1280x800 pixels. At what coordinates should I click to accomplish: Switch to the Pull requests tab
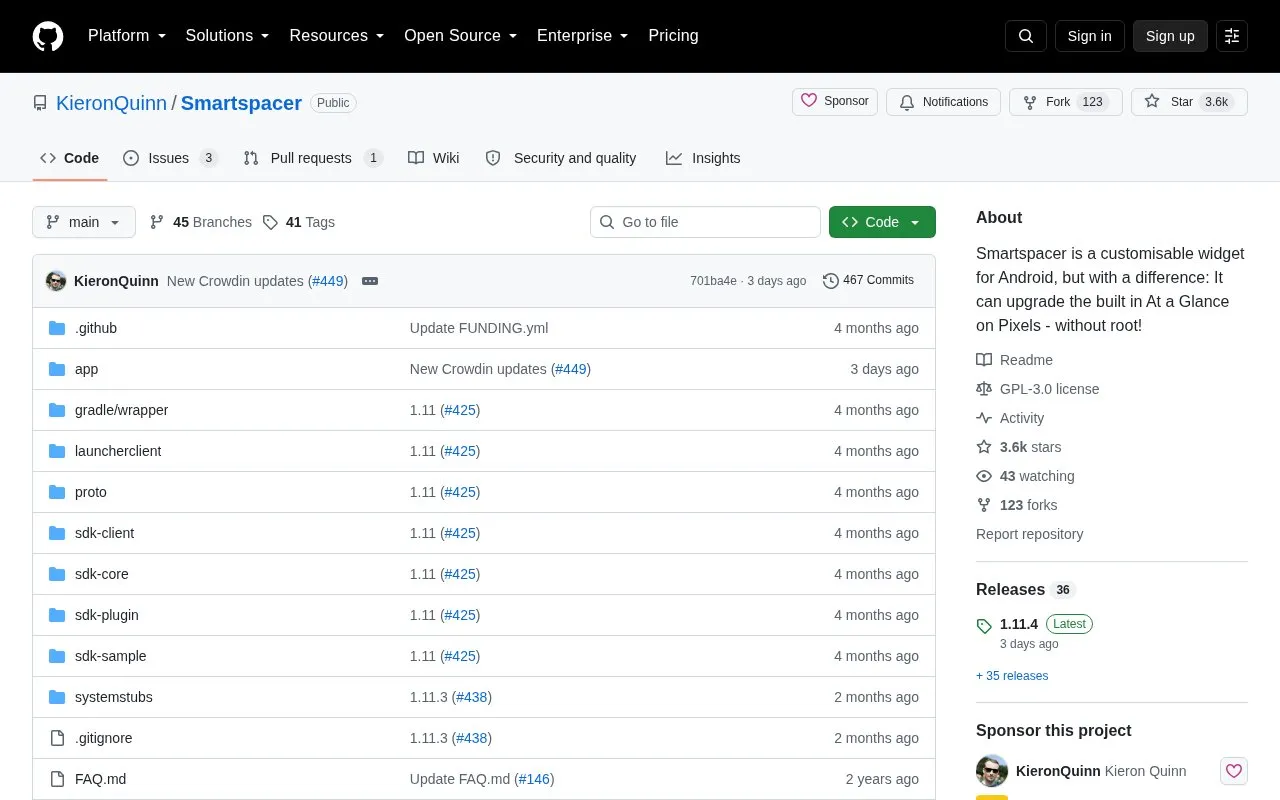click(313, 158)
